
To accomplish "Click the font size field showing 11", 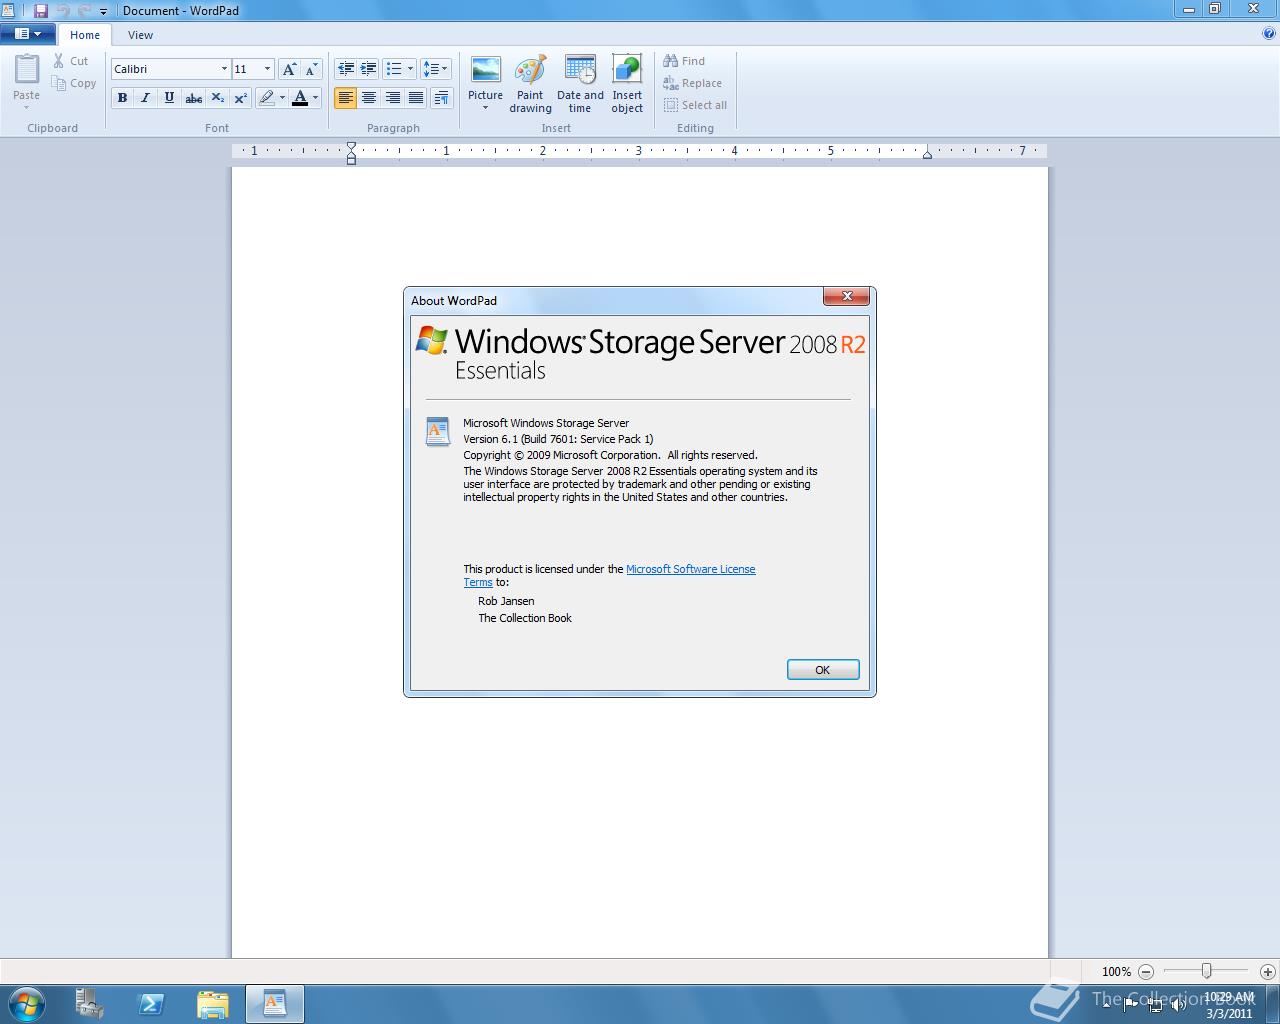I will pos(246,69).
